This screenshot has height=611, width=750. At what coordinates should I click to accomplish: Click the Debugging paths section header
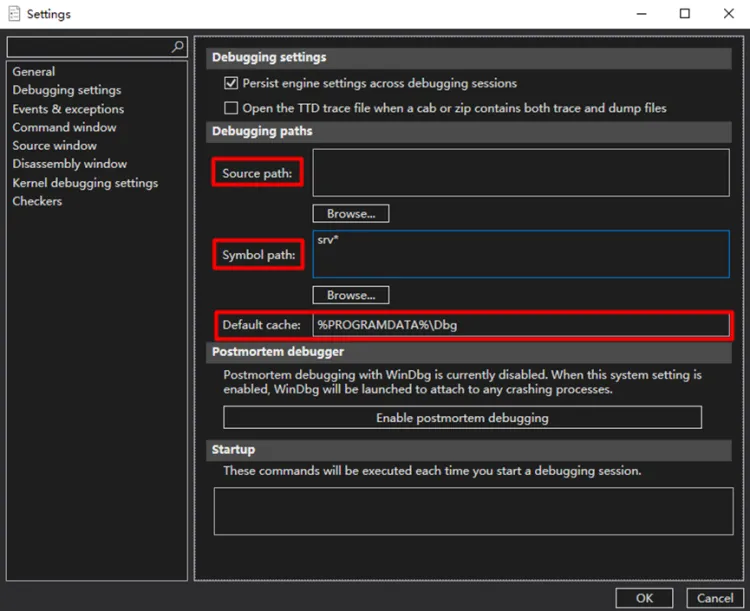point(469,132)
